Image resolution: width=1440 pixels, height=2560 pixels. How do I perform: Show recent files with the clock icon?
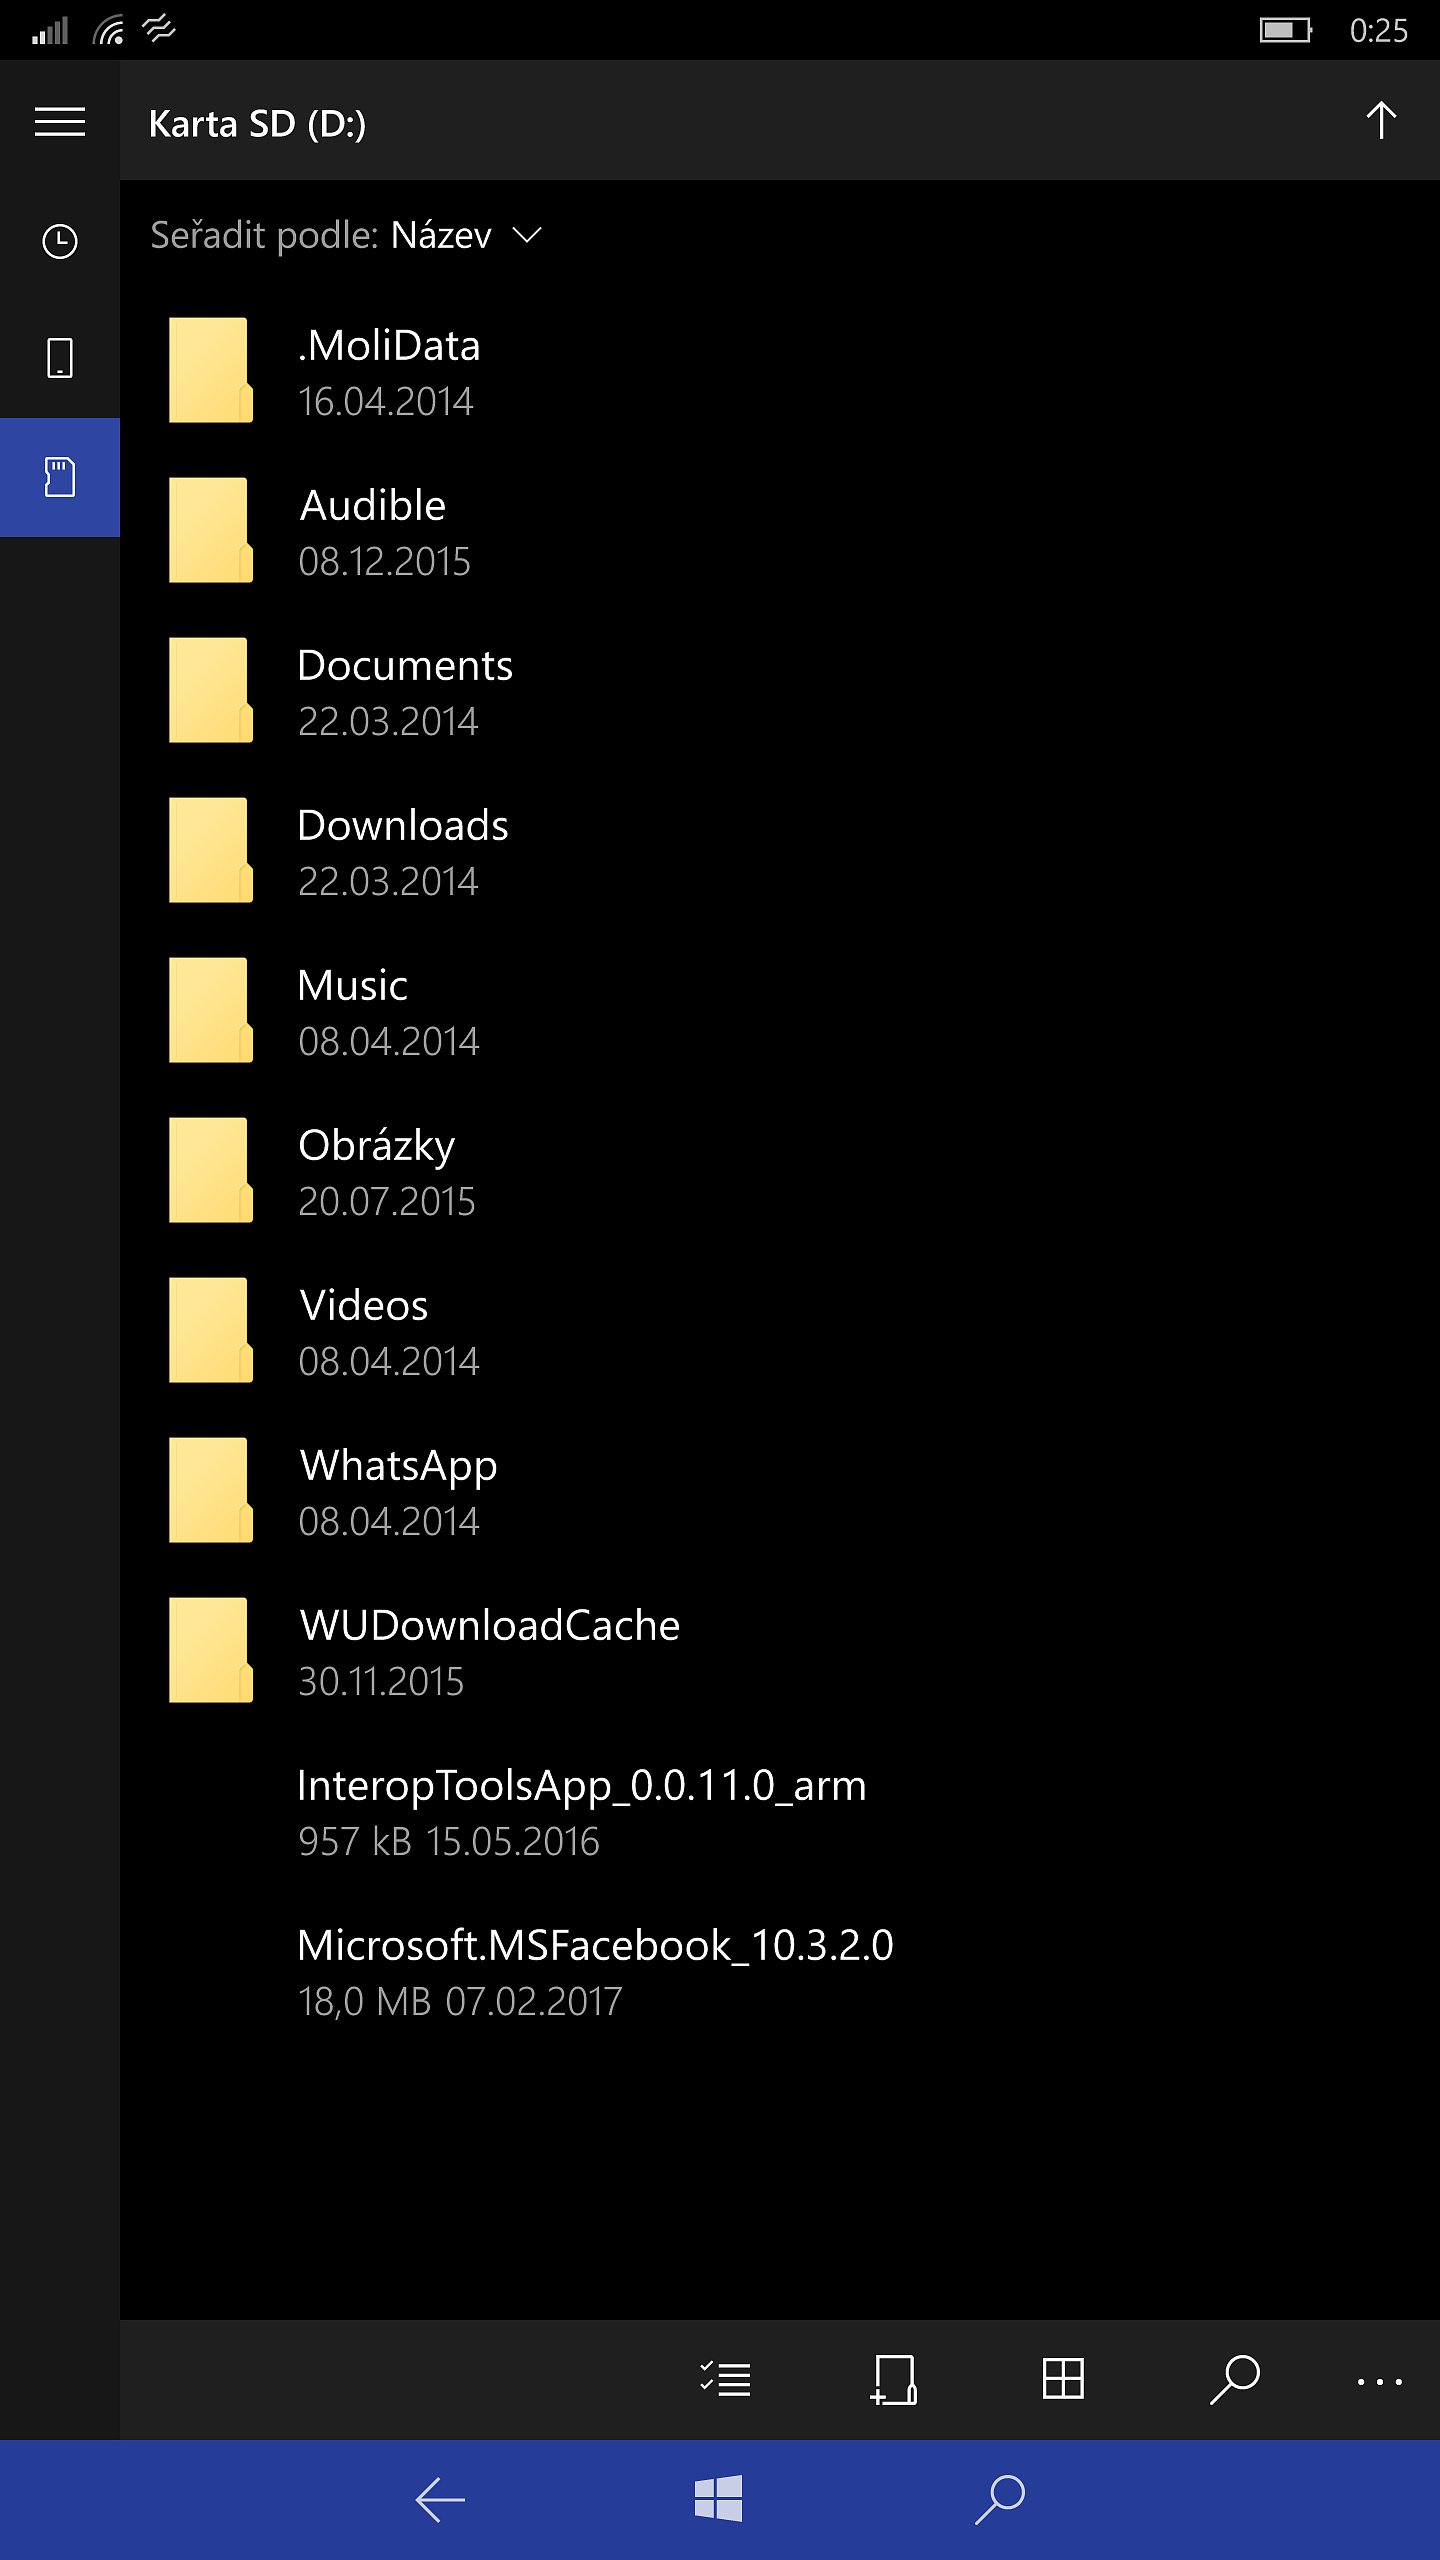click(60, 241)
